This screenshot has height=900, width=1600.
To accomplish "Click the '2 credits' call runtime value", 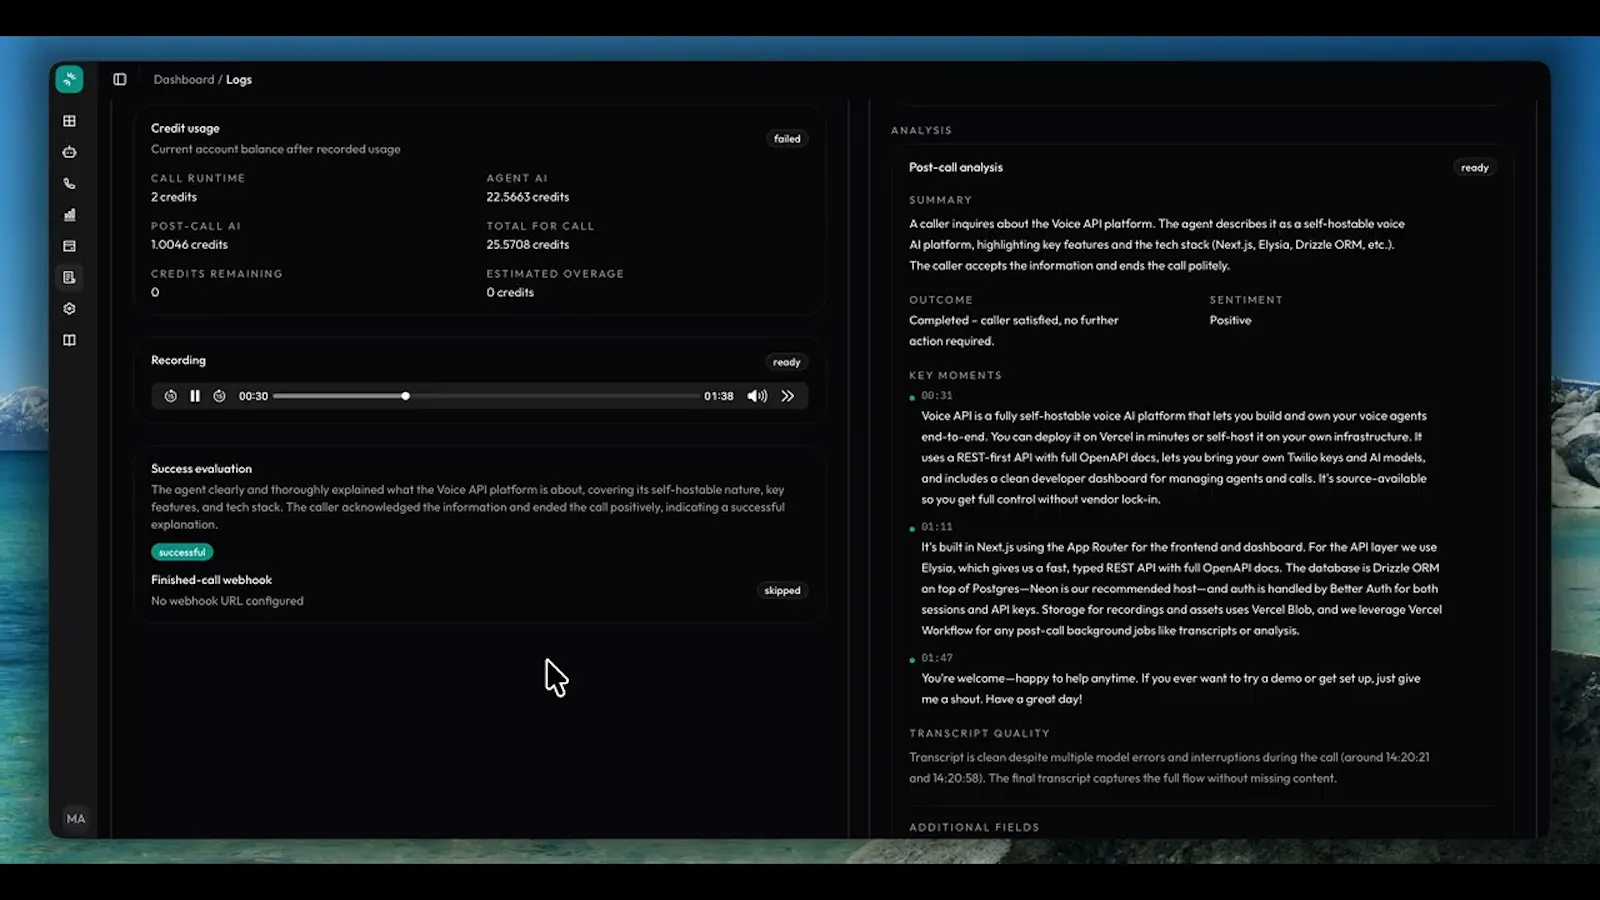I will 174,197.
